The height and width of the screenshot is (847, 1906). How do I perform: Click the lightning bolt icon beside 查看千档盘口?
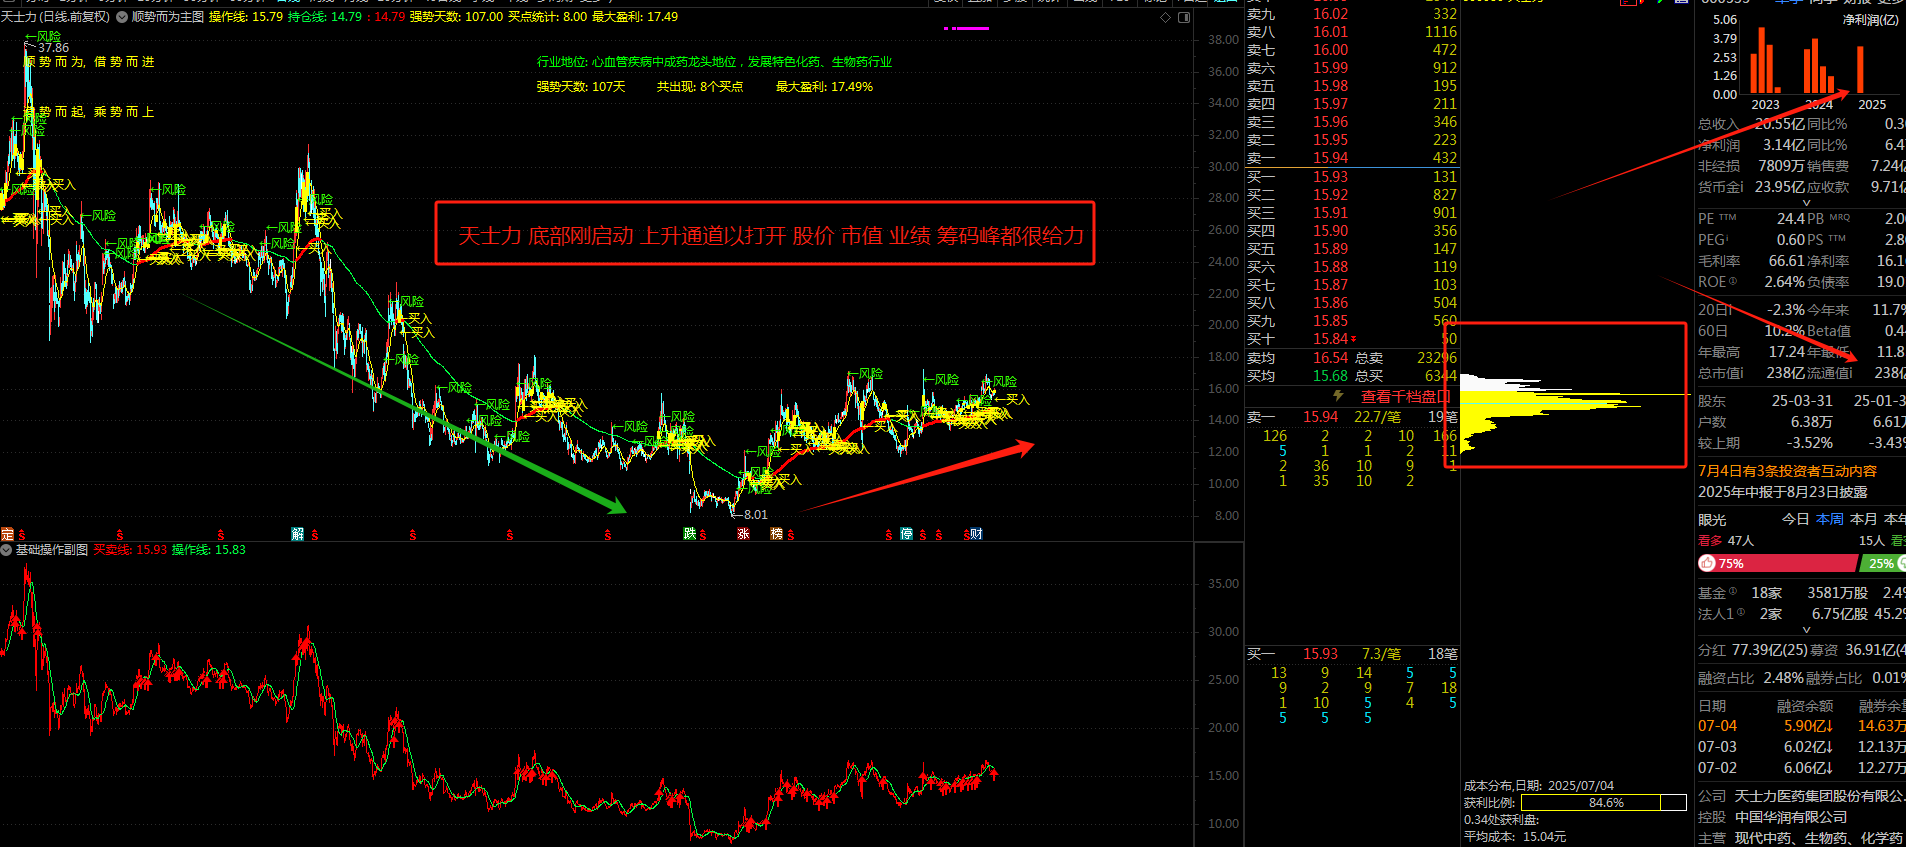[x=1338, y=396]
